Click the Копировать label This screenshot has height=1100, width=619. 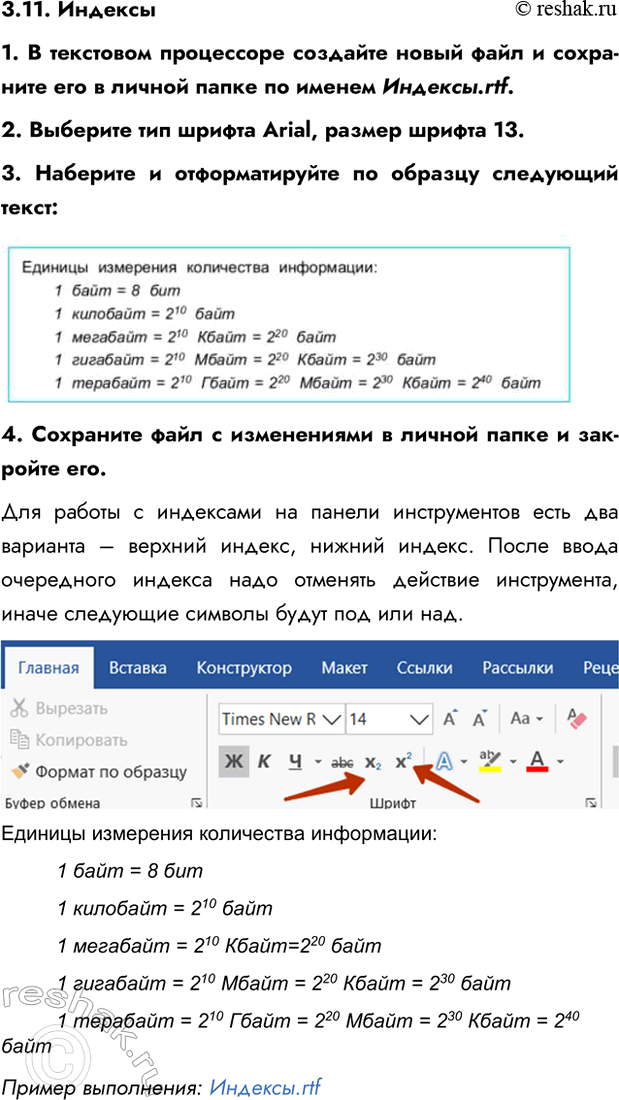pos(81,739)
